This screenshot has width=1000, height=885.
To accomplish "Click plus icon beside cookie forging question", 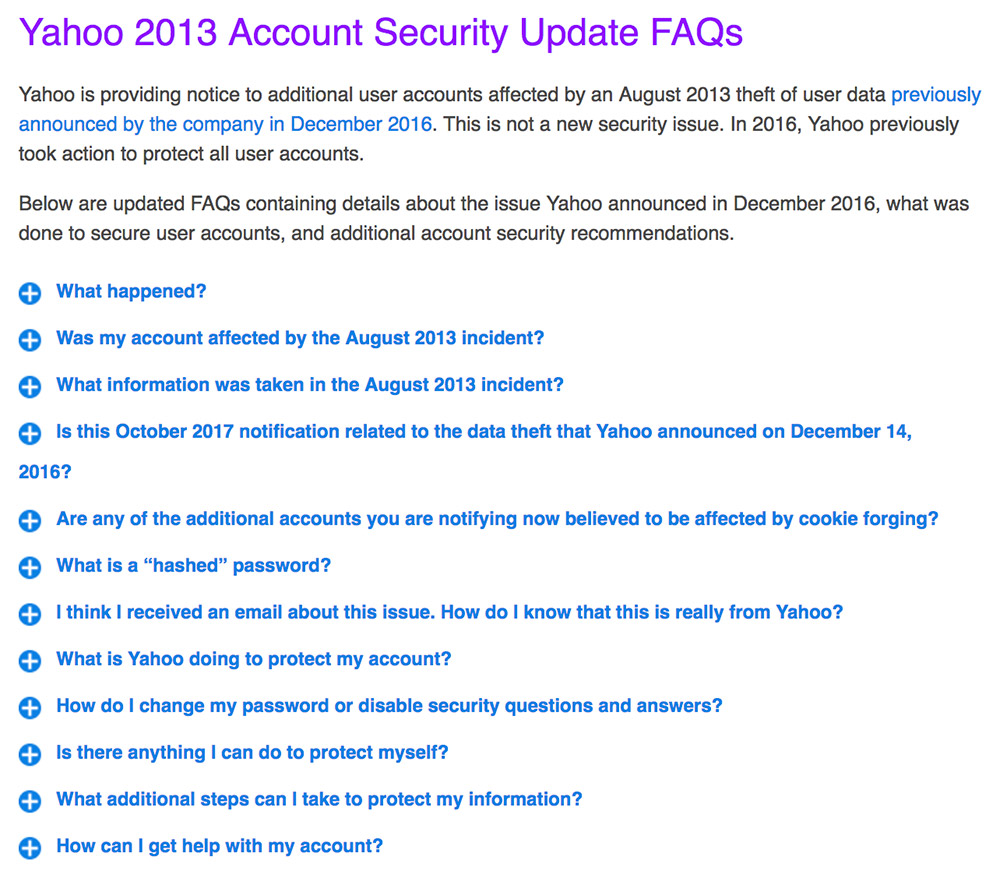I will [x=29, y=520].
